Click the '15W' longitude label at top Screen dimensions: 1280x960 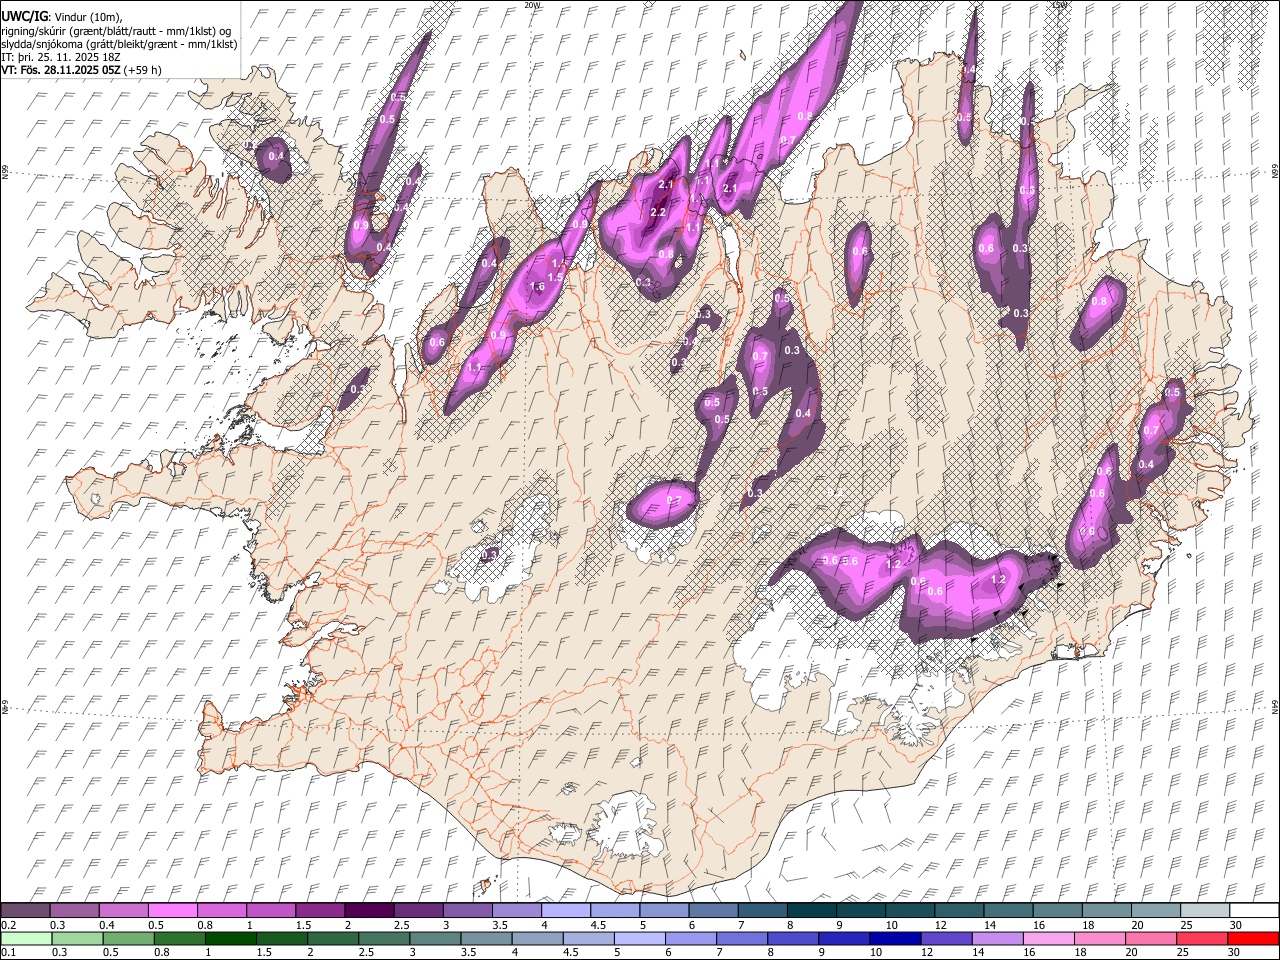tap(1061, 5)
